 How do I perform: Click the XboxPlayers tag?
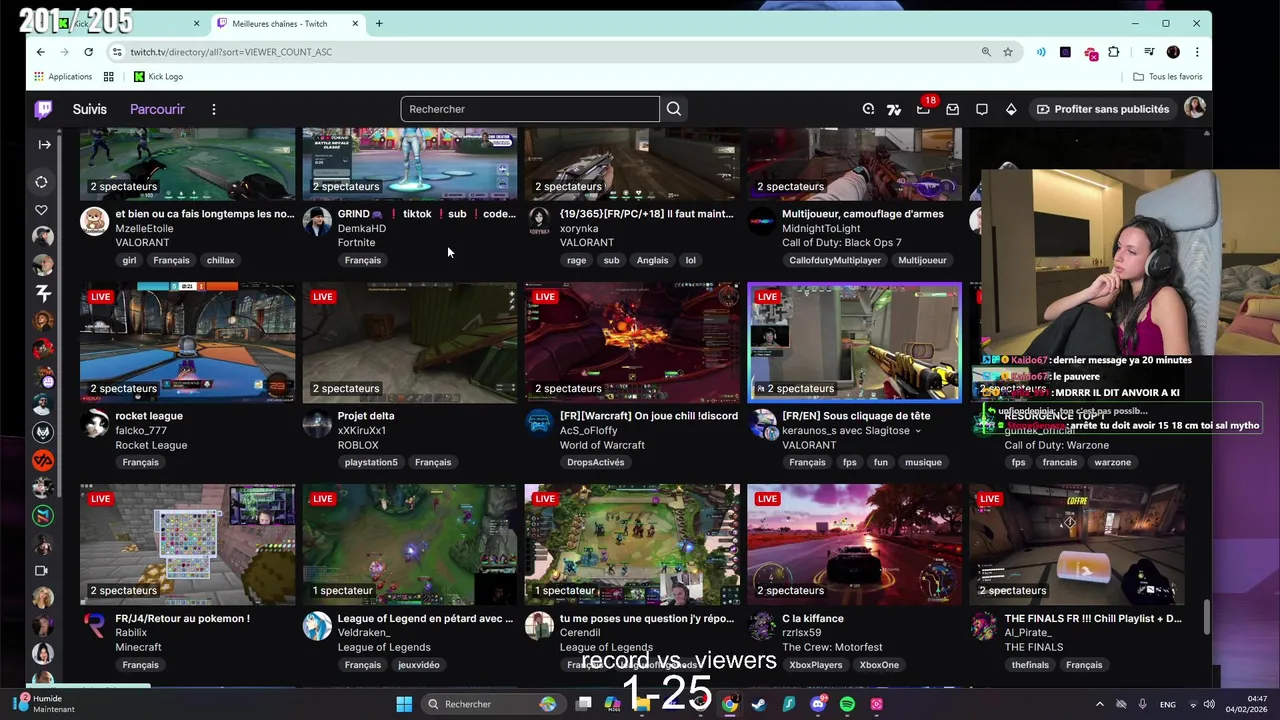(815, 665)
